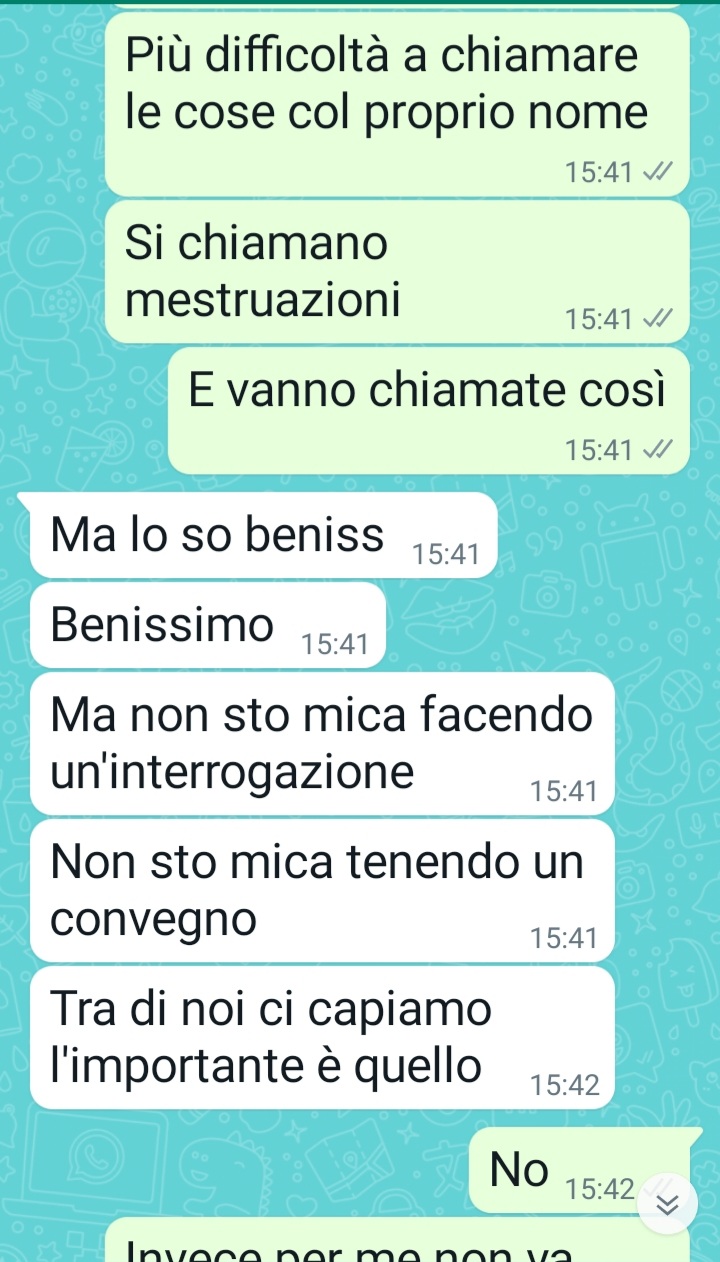The height and width of the screenshot is (1262, 720).
Task: Tap double check marks on 'Si chiamano mestruazioni'
Action: [x=656, y=320]
